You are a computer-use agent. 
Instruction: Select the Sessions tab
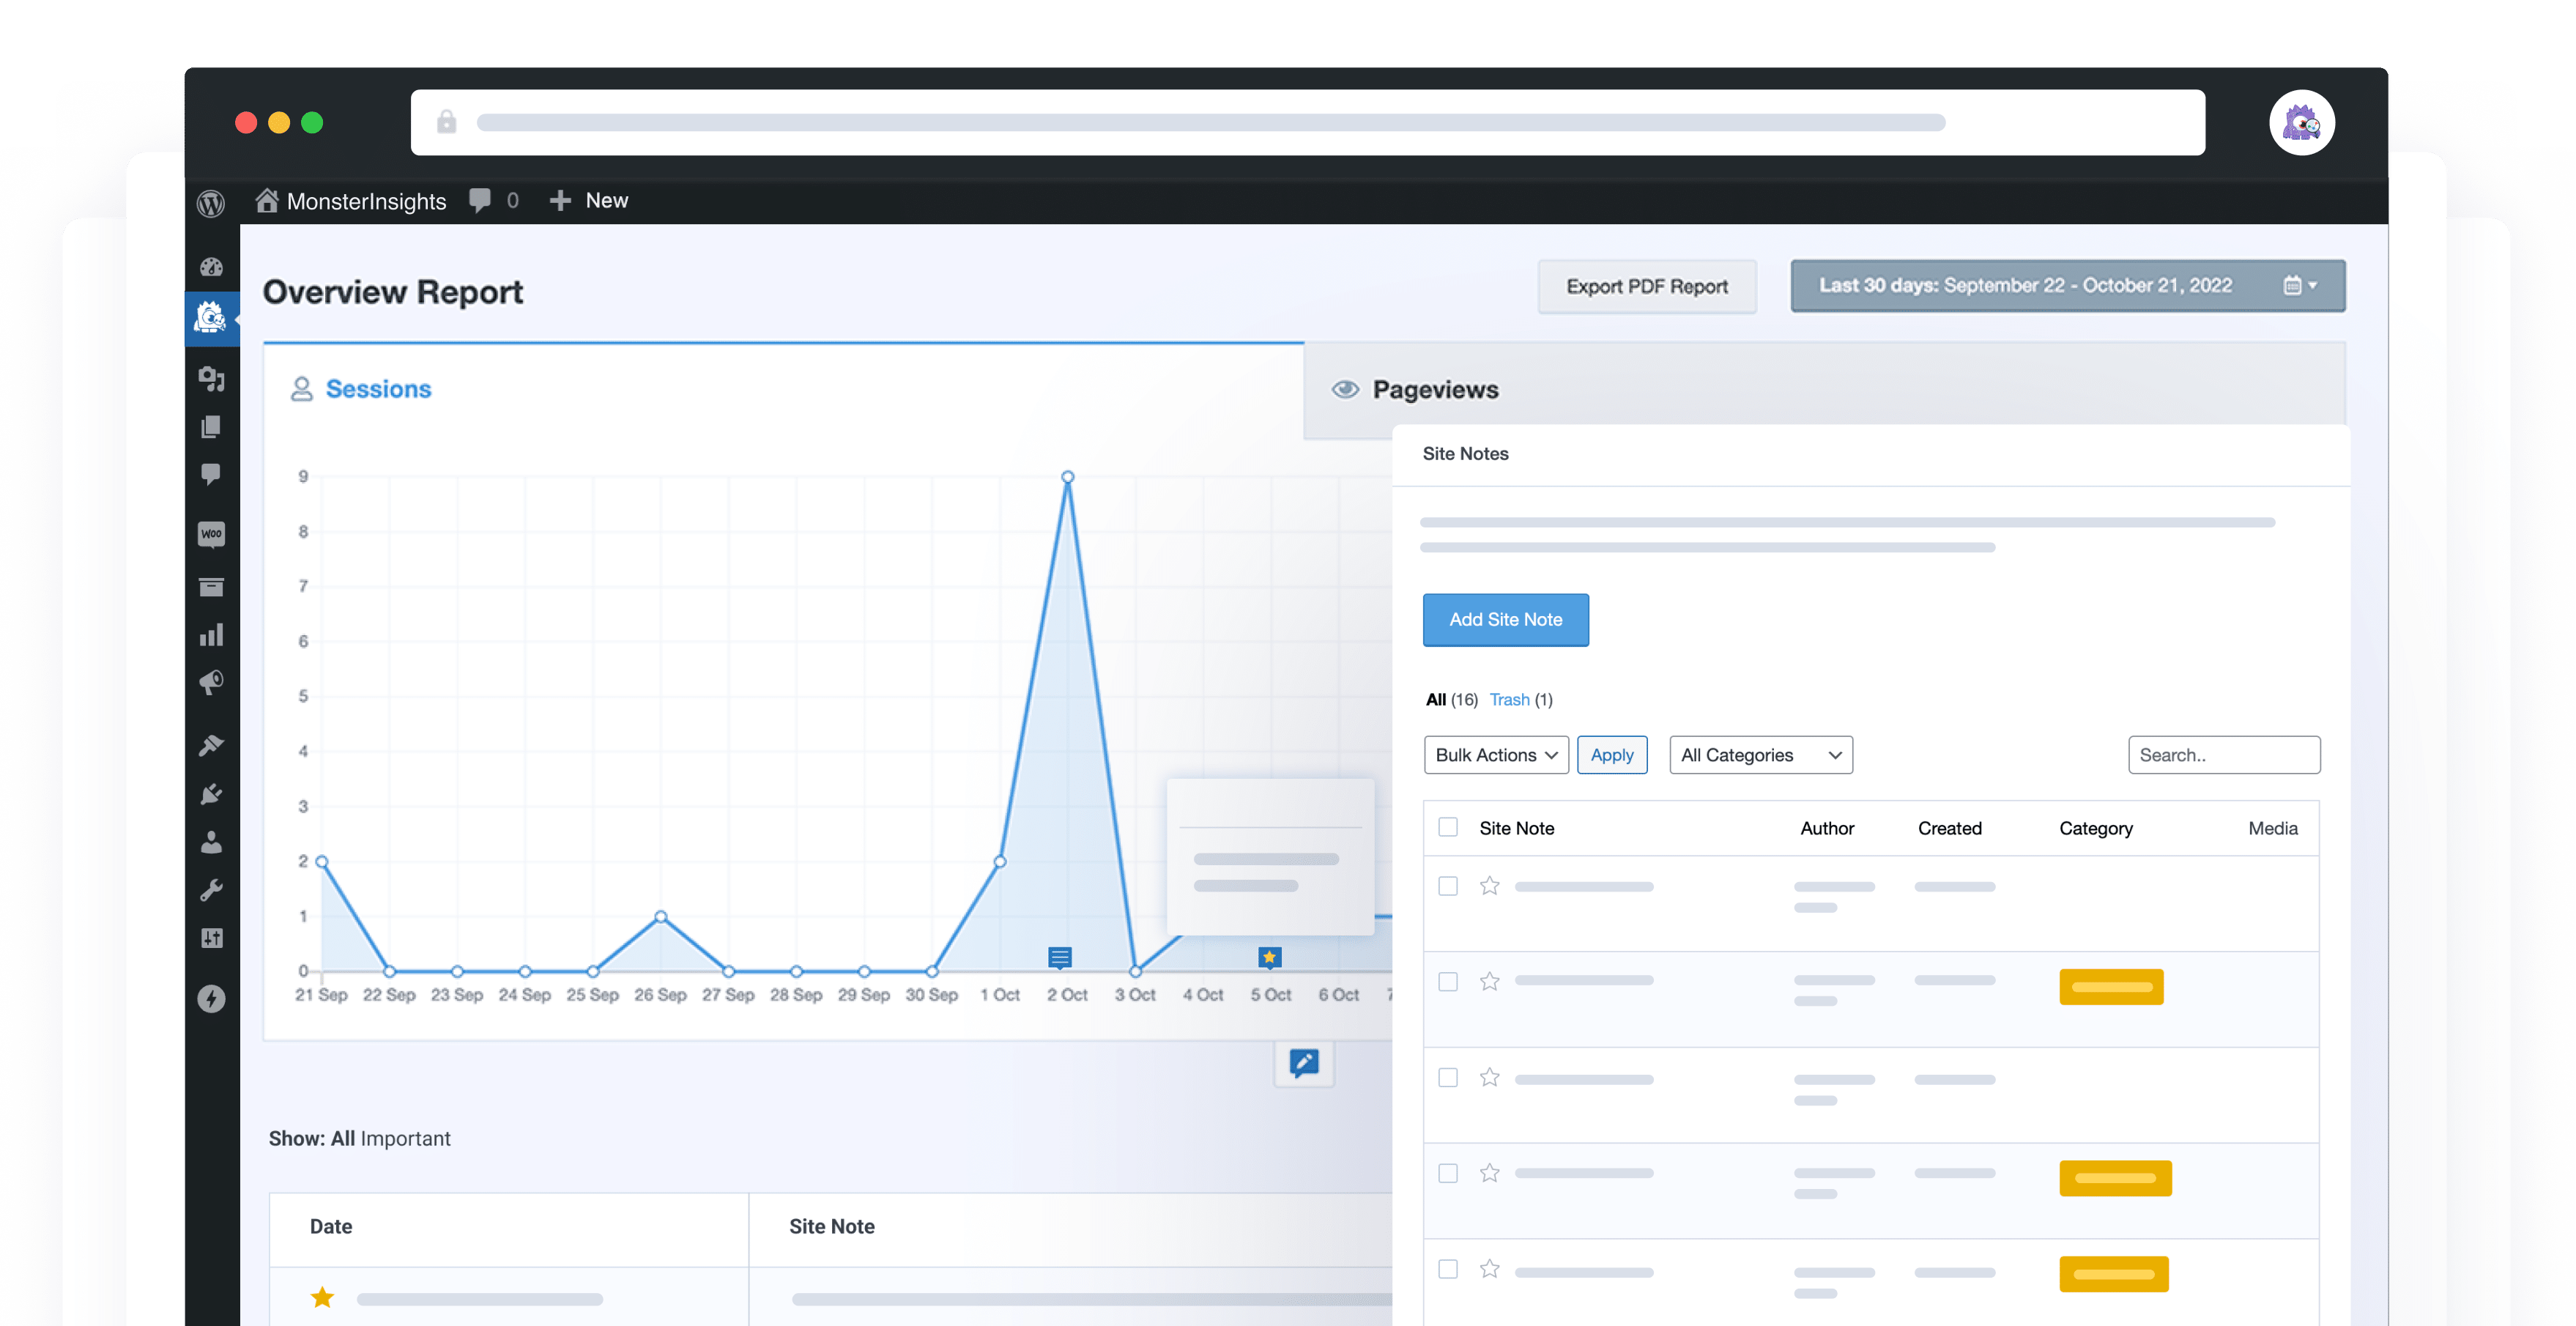(377, 389)
